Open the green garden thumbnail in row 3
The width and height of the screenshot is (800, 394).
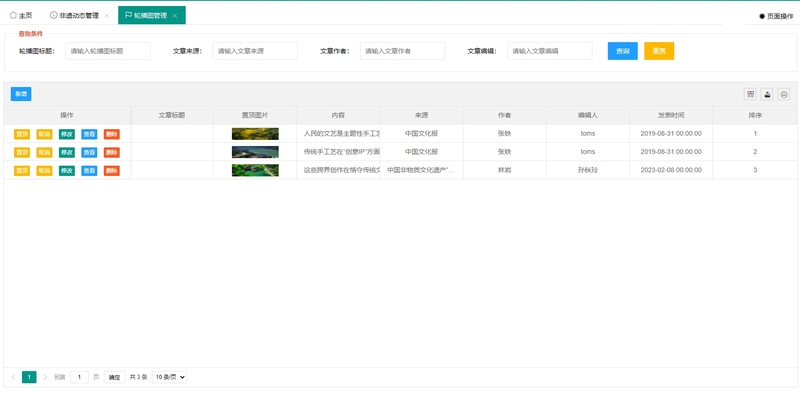point(255,170)
